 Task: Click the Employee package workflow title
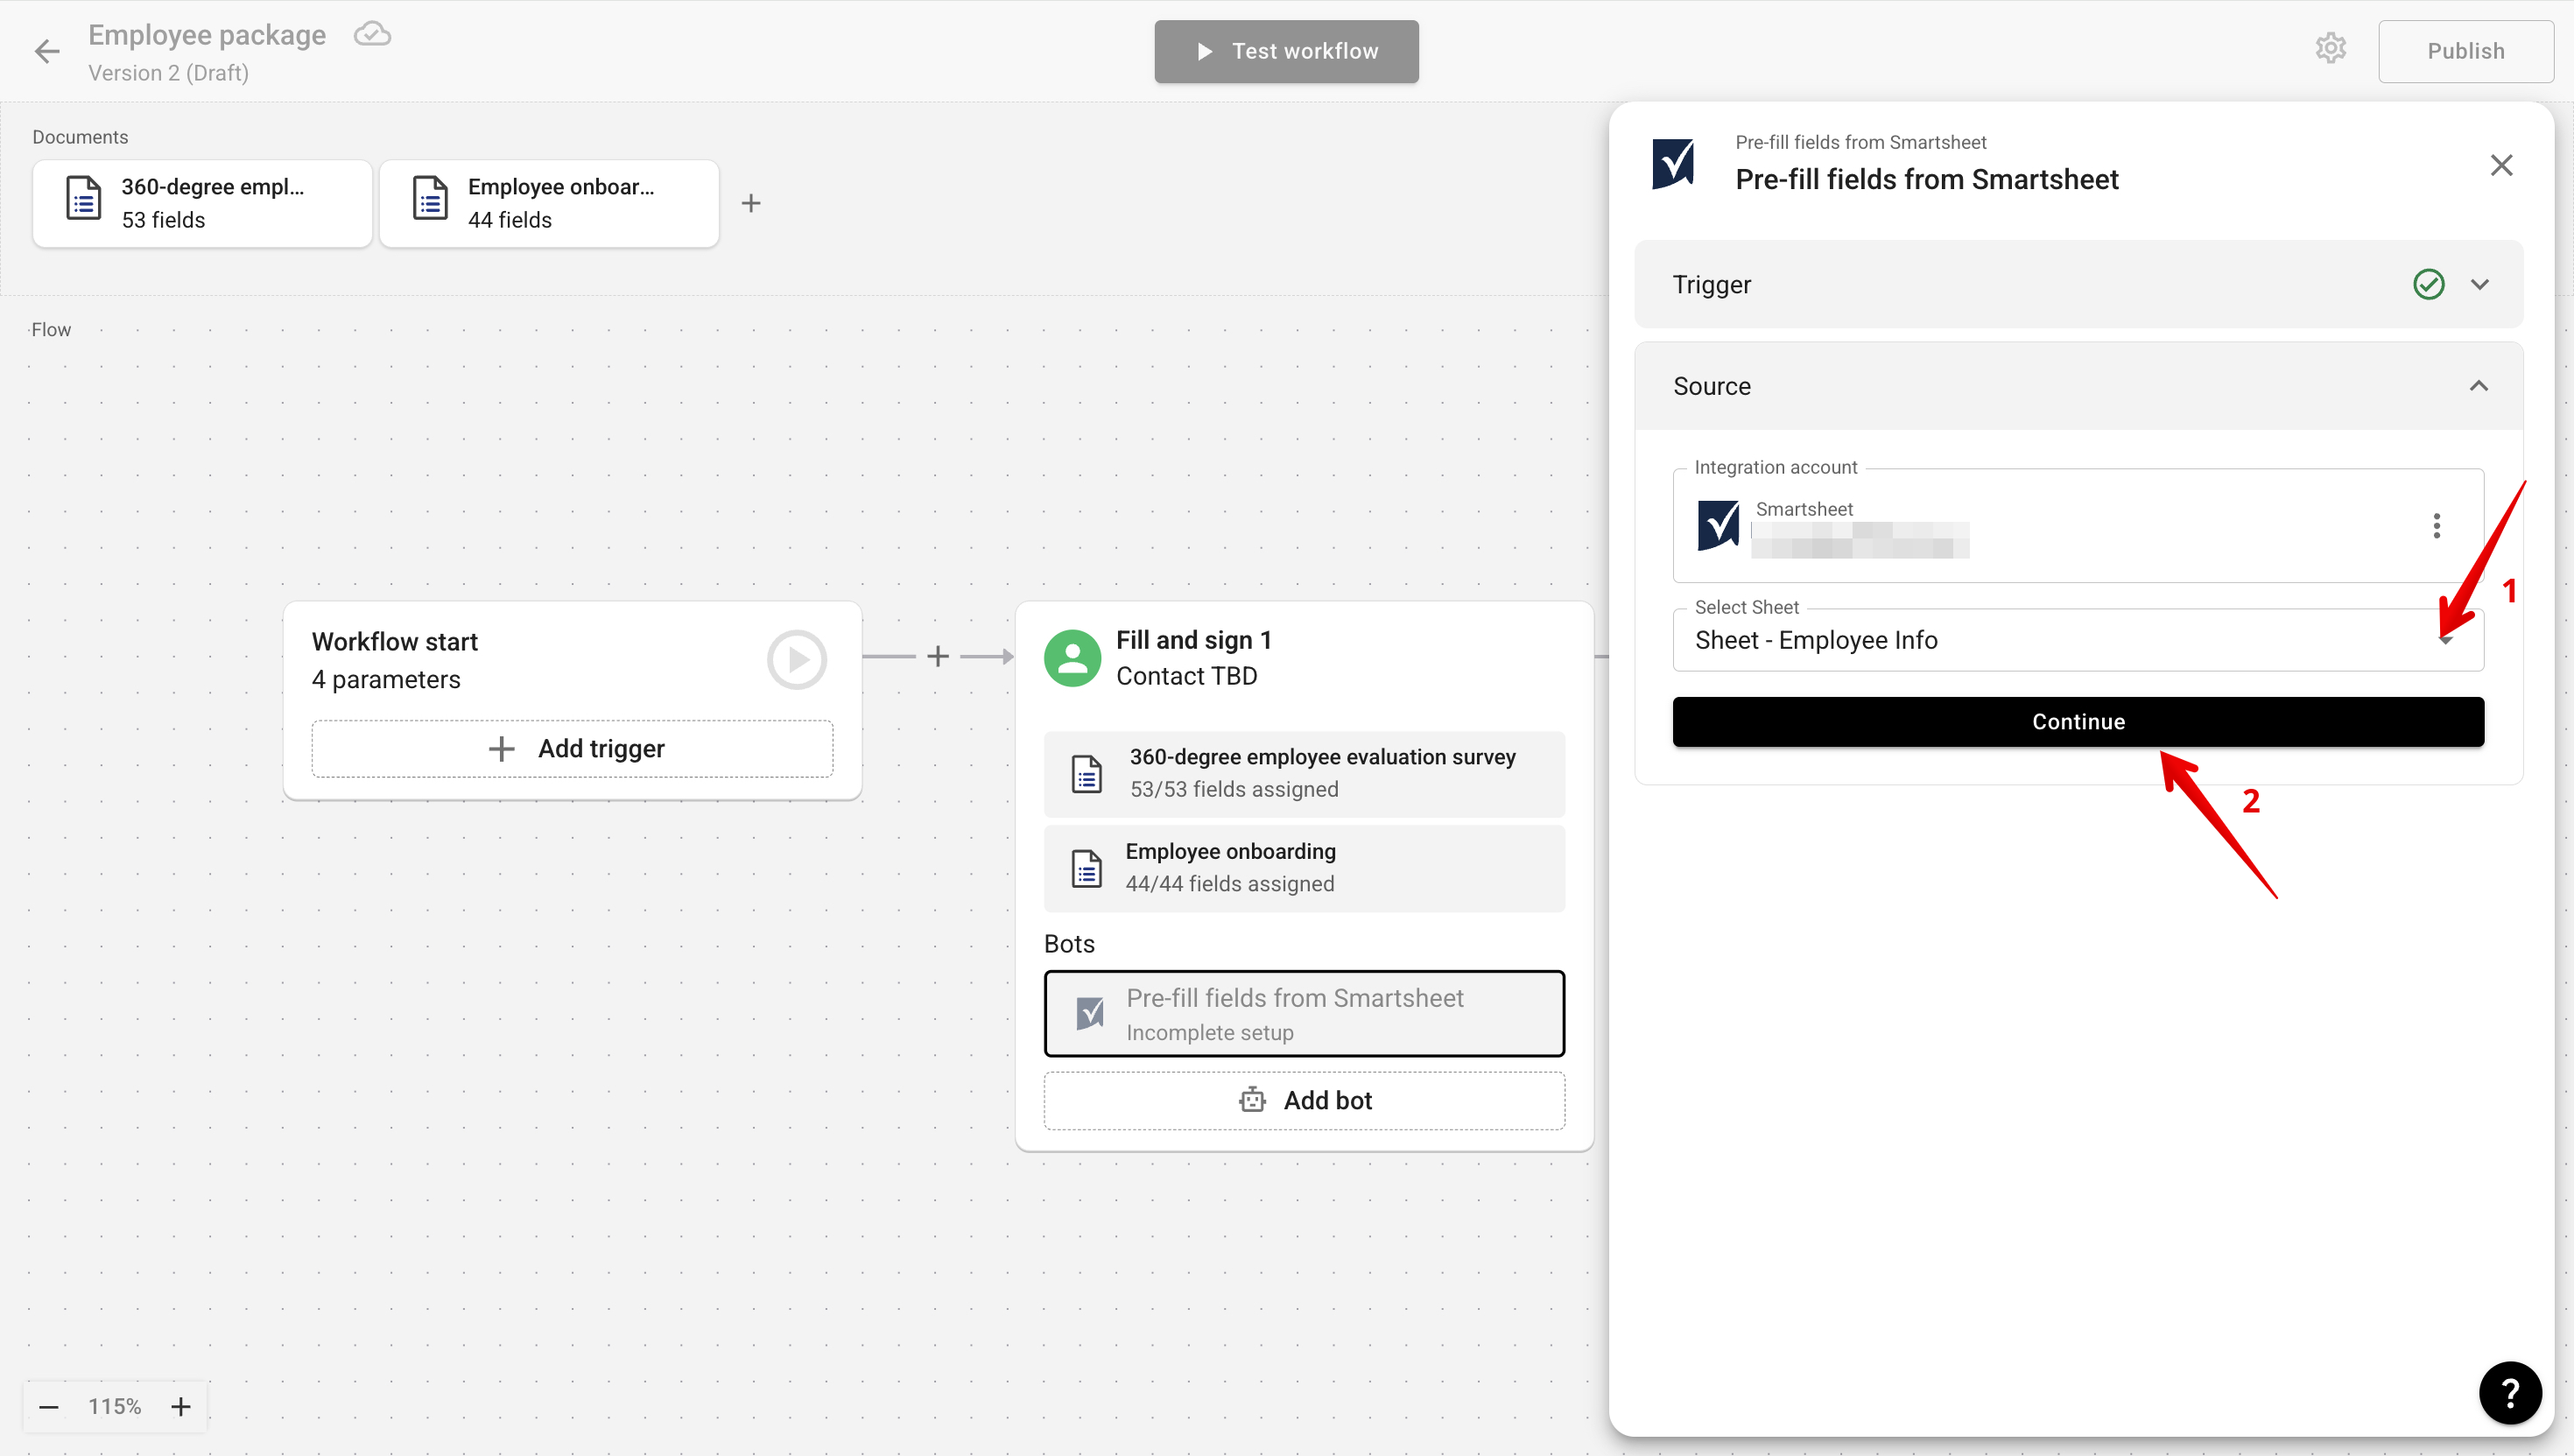pos(207,35)
